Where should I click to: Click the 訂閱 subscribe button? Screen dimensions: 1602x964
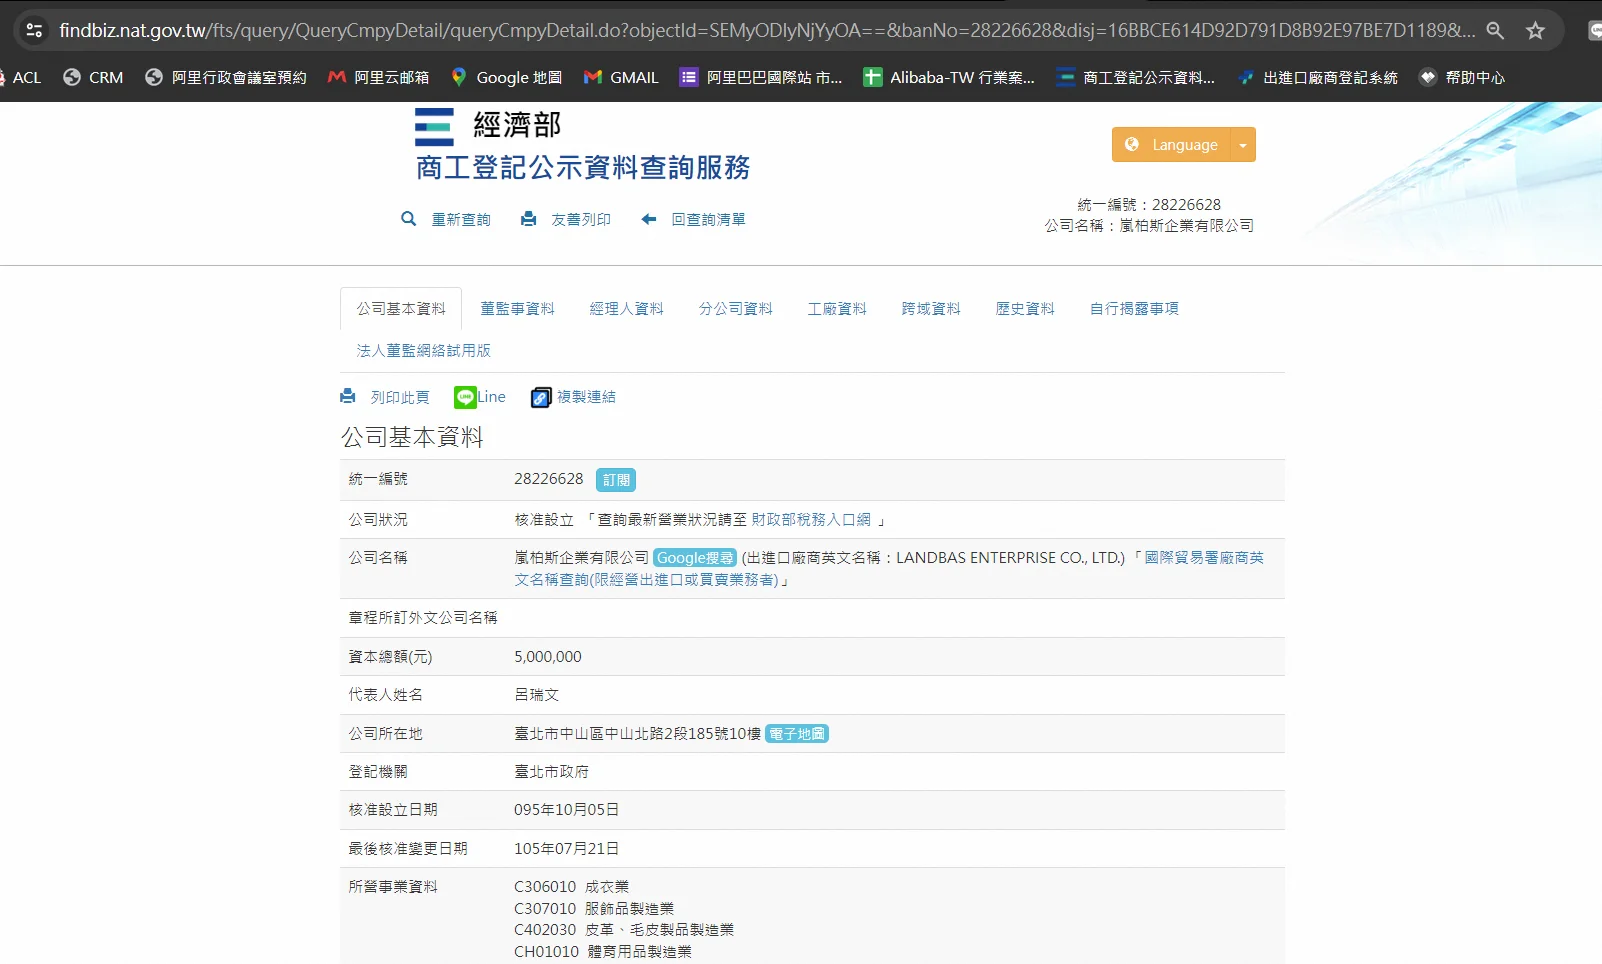point(616,480)
